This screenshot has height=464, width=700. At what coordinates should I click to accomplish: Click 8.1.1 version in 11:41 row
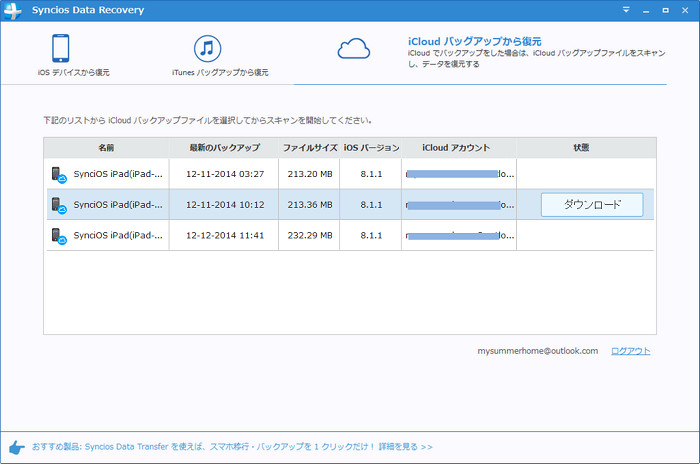371,235
